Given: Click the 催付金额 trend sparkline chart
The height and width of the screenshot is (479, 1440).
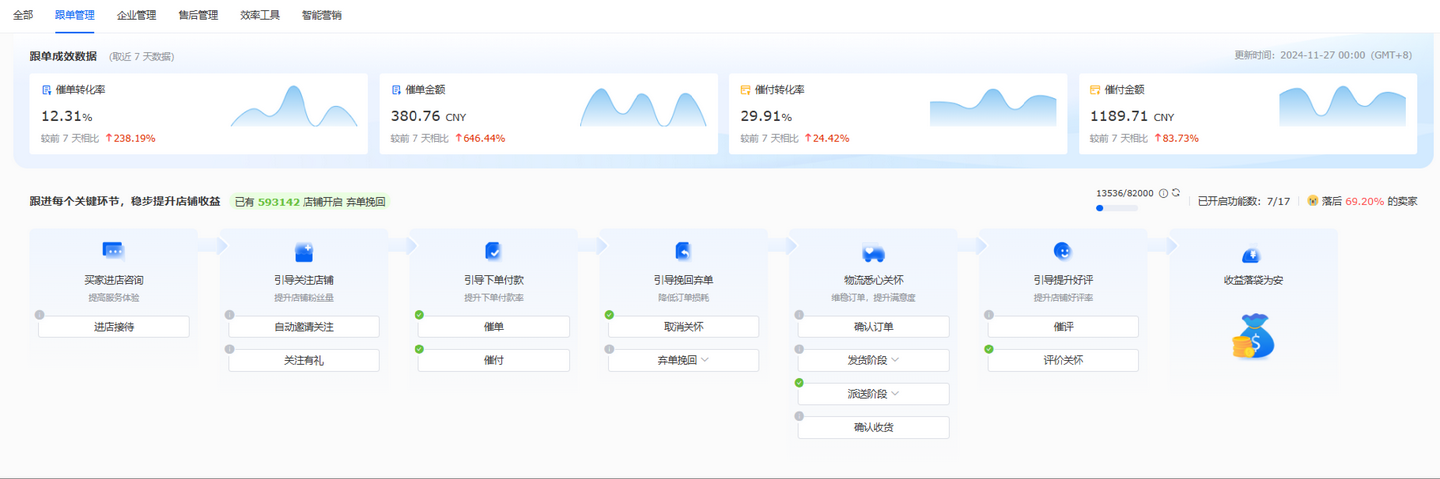Looking at the screenshot, I should click(x=1343, y=106).
